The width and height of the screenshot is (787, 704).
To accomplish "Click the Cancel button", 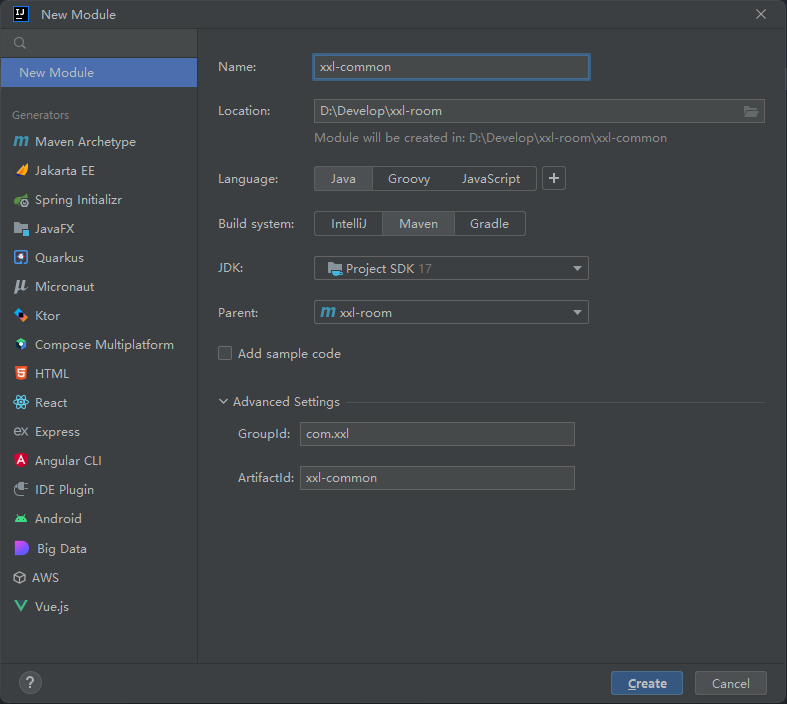I will click(x=731, y=683).
